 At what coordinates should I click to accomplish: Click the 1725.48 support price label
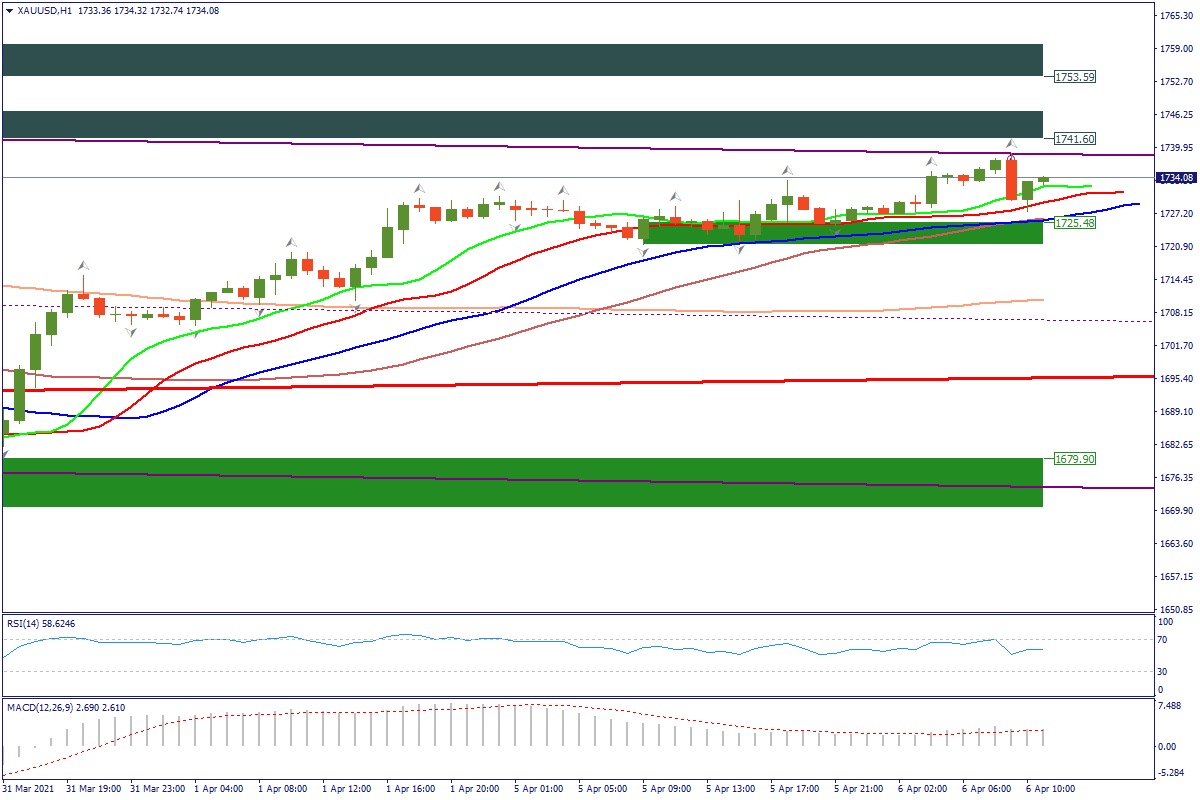click(x=1075, y=223)
